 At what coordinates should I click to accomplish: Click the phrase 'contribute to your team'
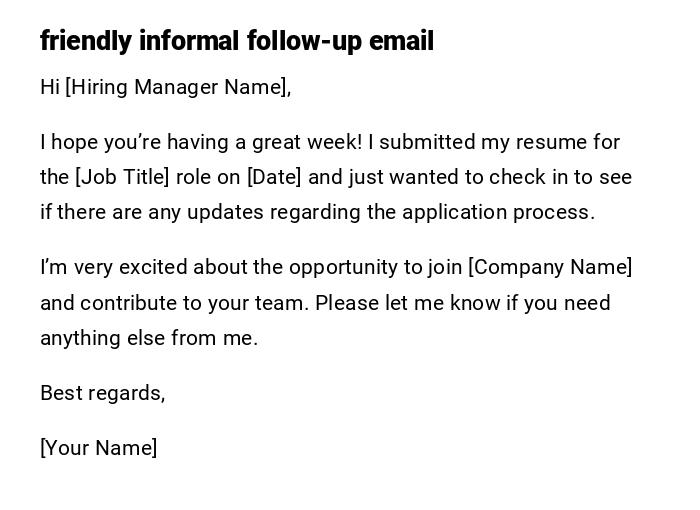(193, 303)
